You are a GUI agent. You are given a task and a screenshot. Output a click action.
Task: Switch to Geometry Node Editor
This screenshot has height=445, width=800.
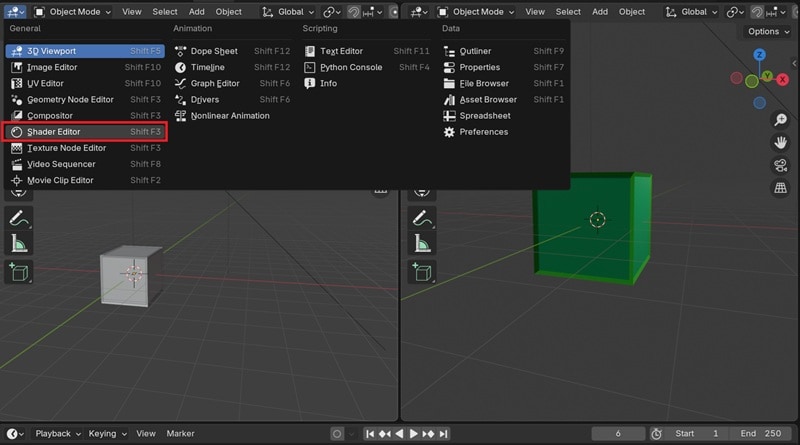pyautogui.click(x=85, y=100)
